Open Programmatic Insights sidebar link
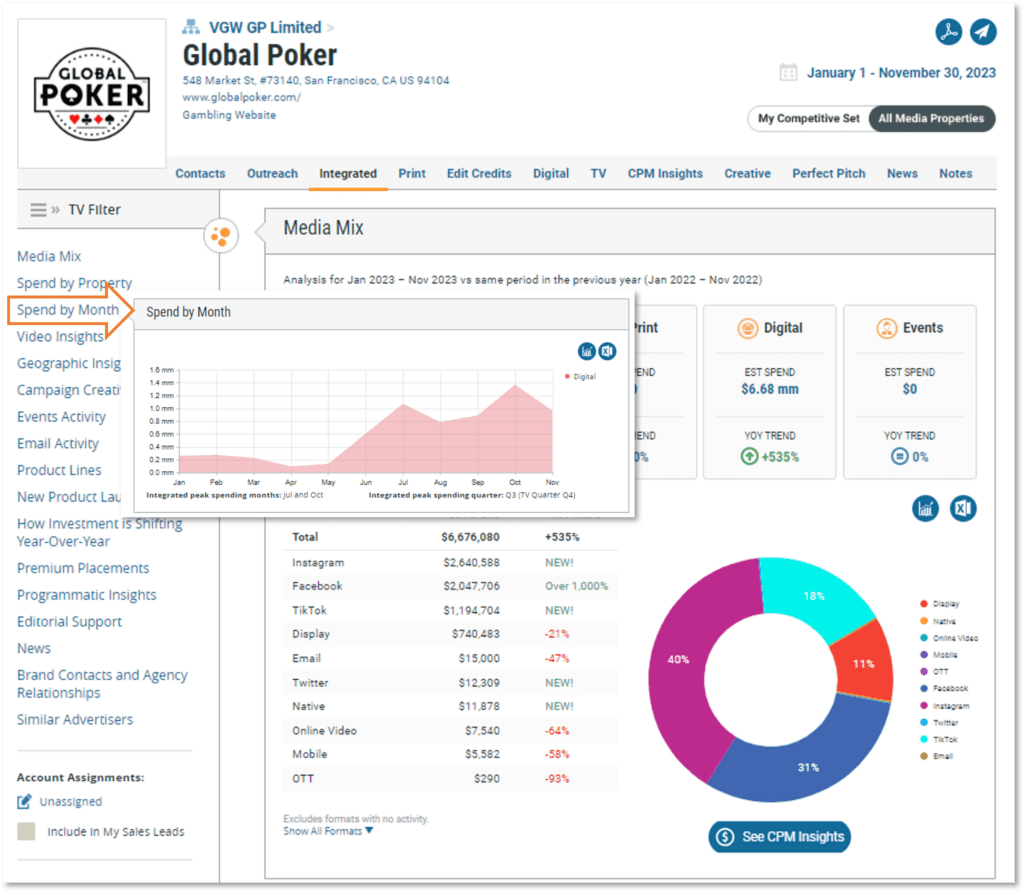The height and width of the screenshot is (892, 1024). 86,595
